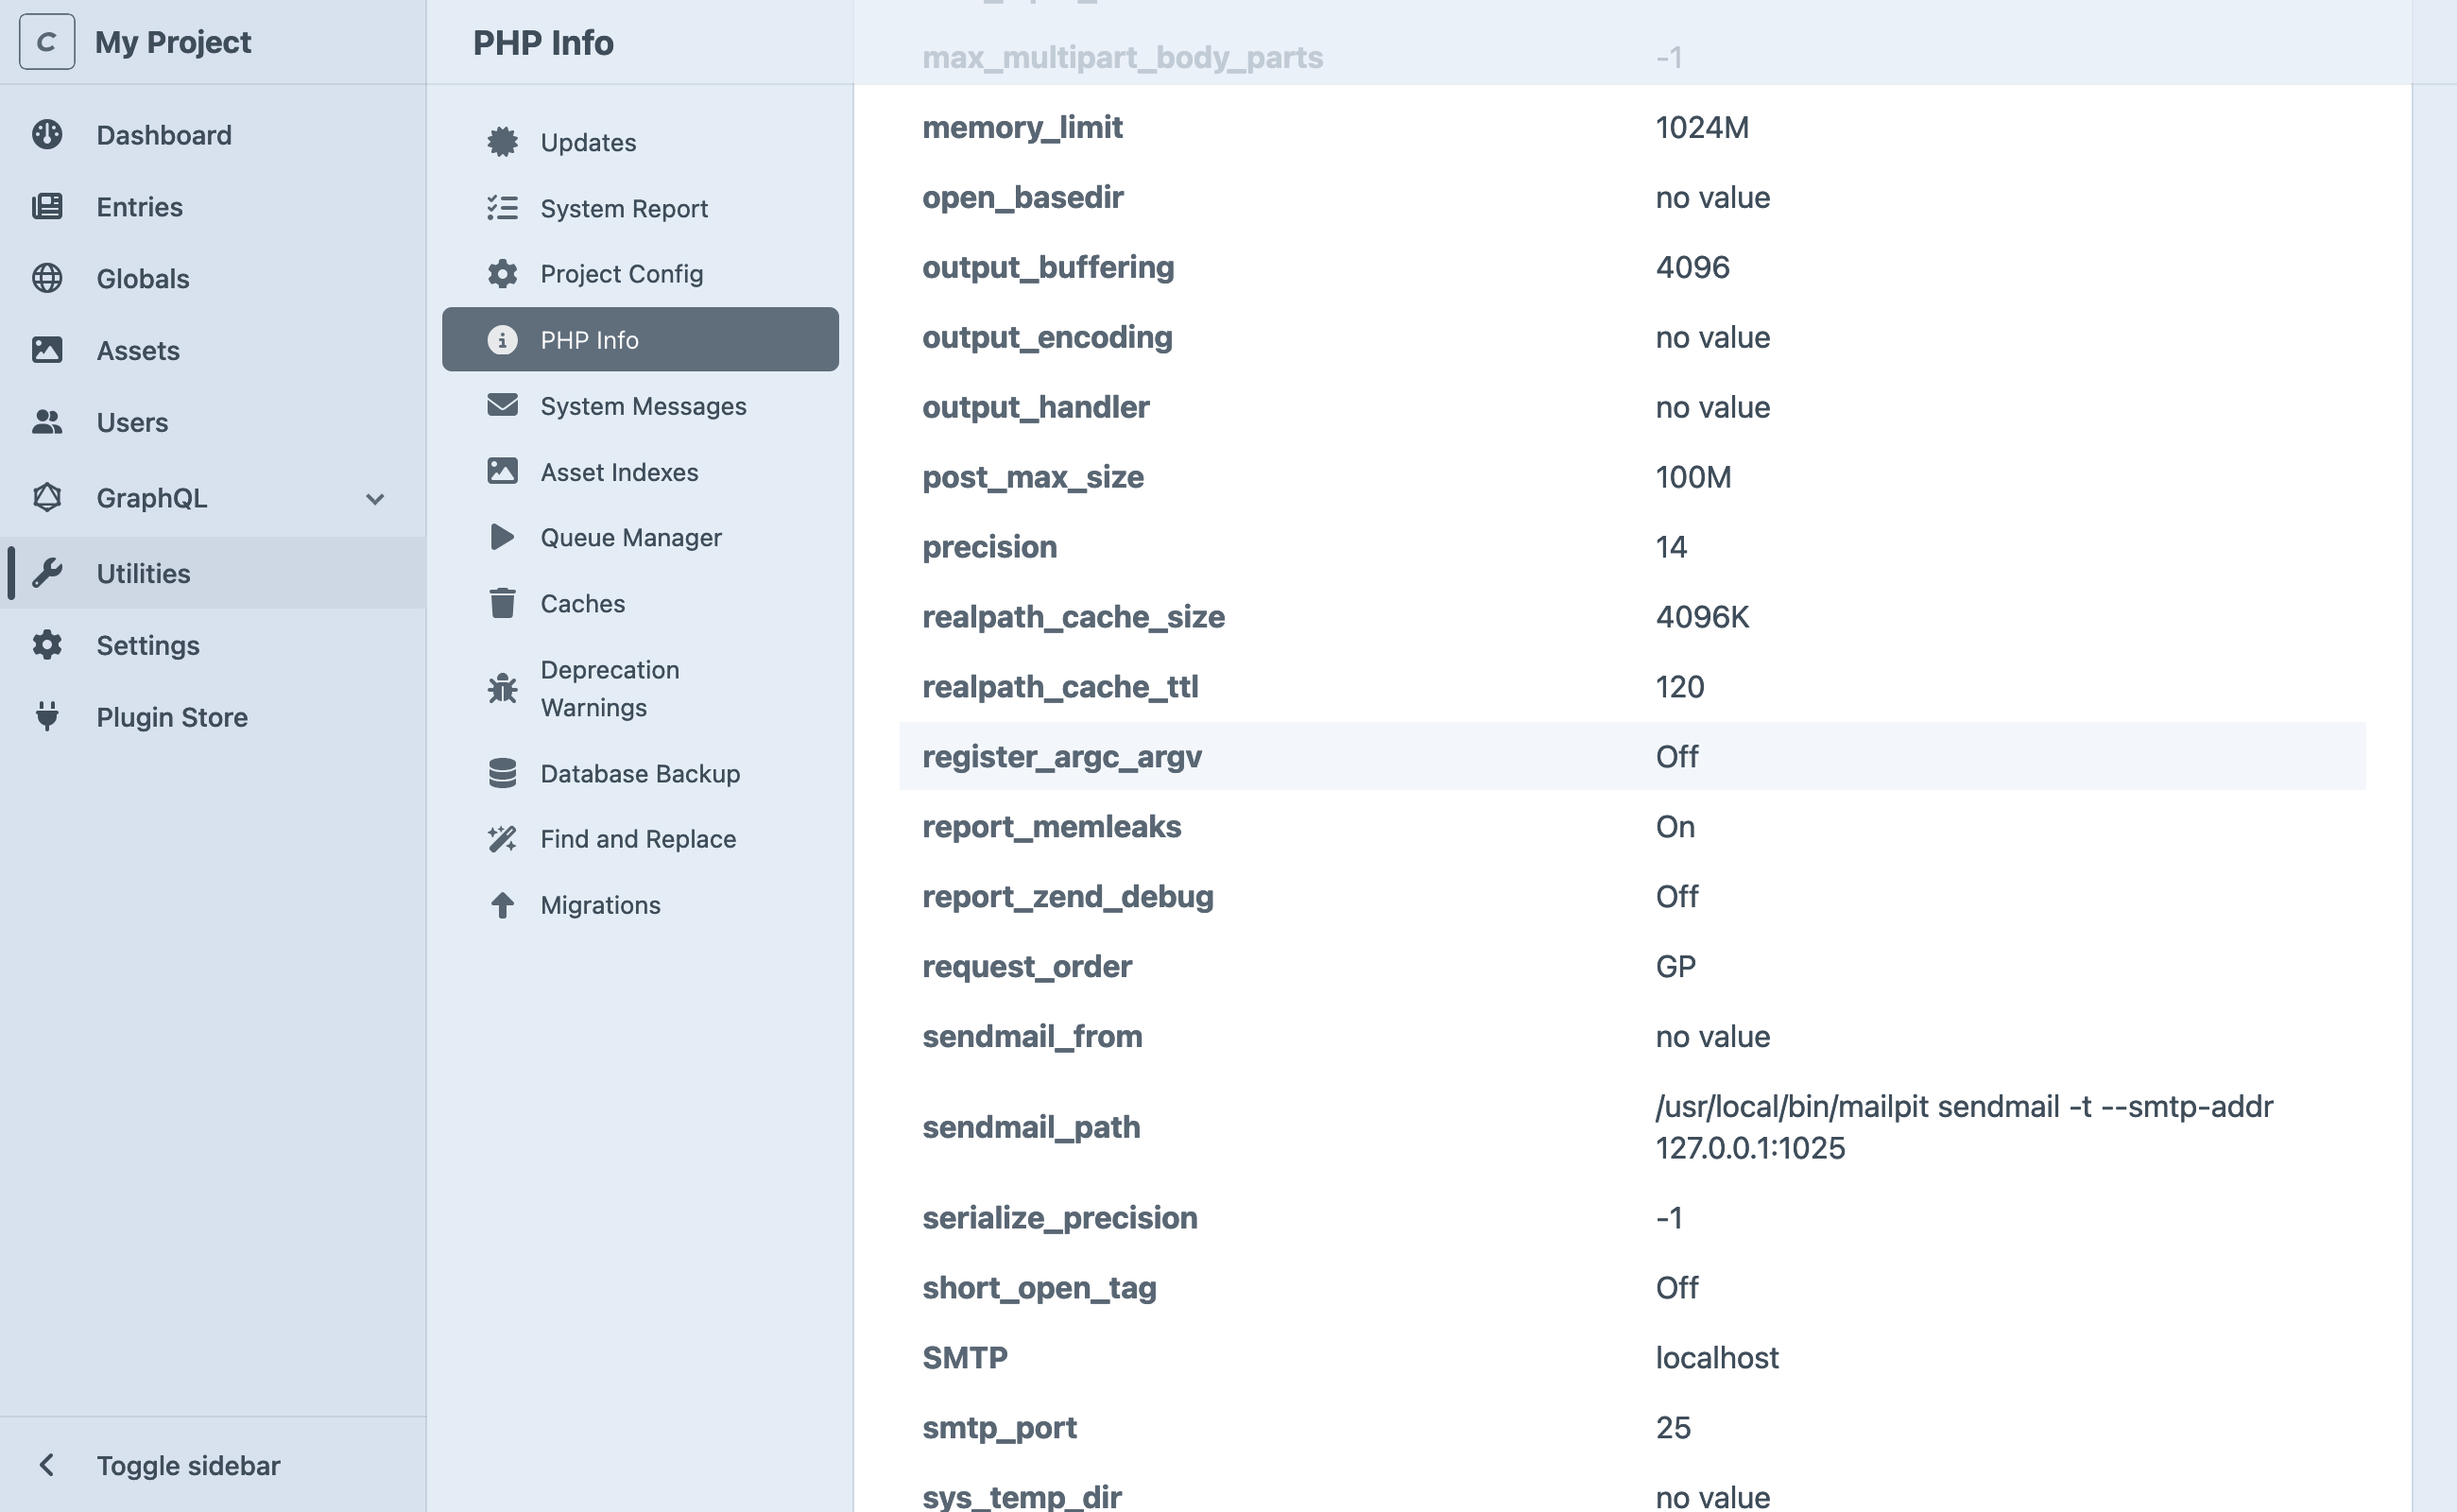Click the Queue Manager play icon
This screenshot has width=2457, height=1512.
[502, 537]
